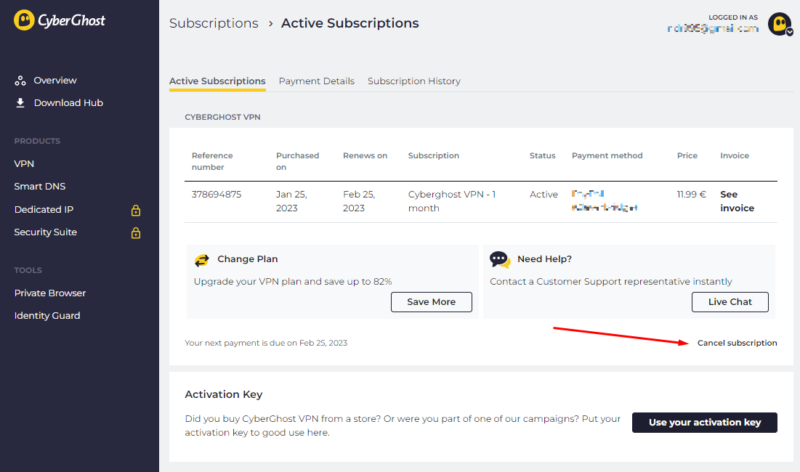This screenshot has height=472, width=800.
Task: Click the purchase date Jan 25, 2023
Action: pyautogui.click(x=292, y=201)
